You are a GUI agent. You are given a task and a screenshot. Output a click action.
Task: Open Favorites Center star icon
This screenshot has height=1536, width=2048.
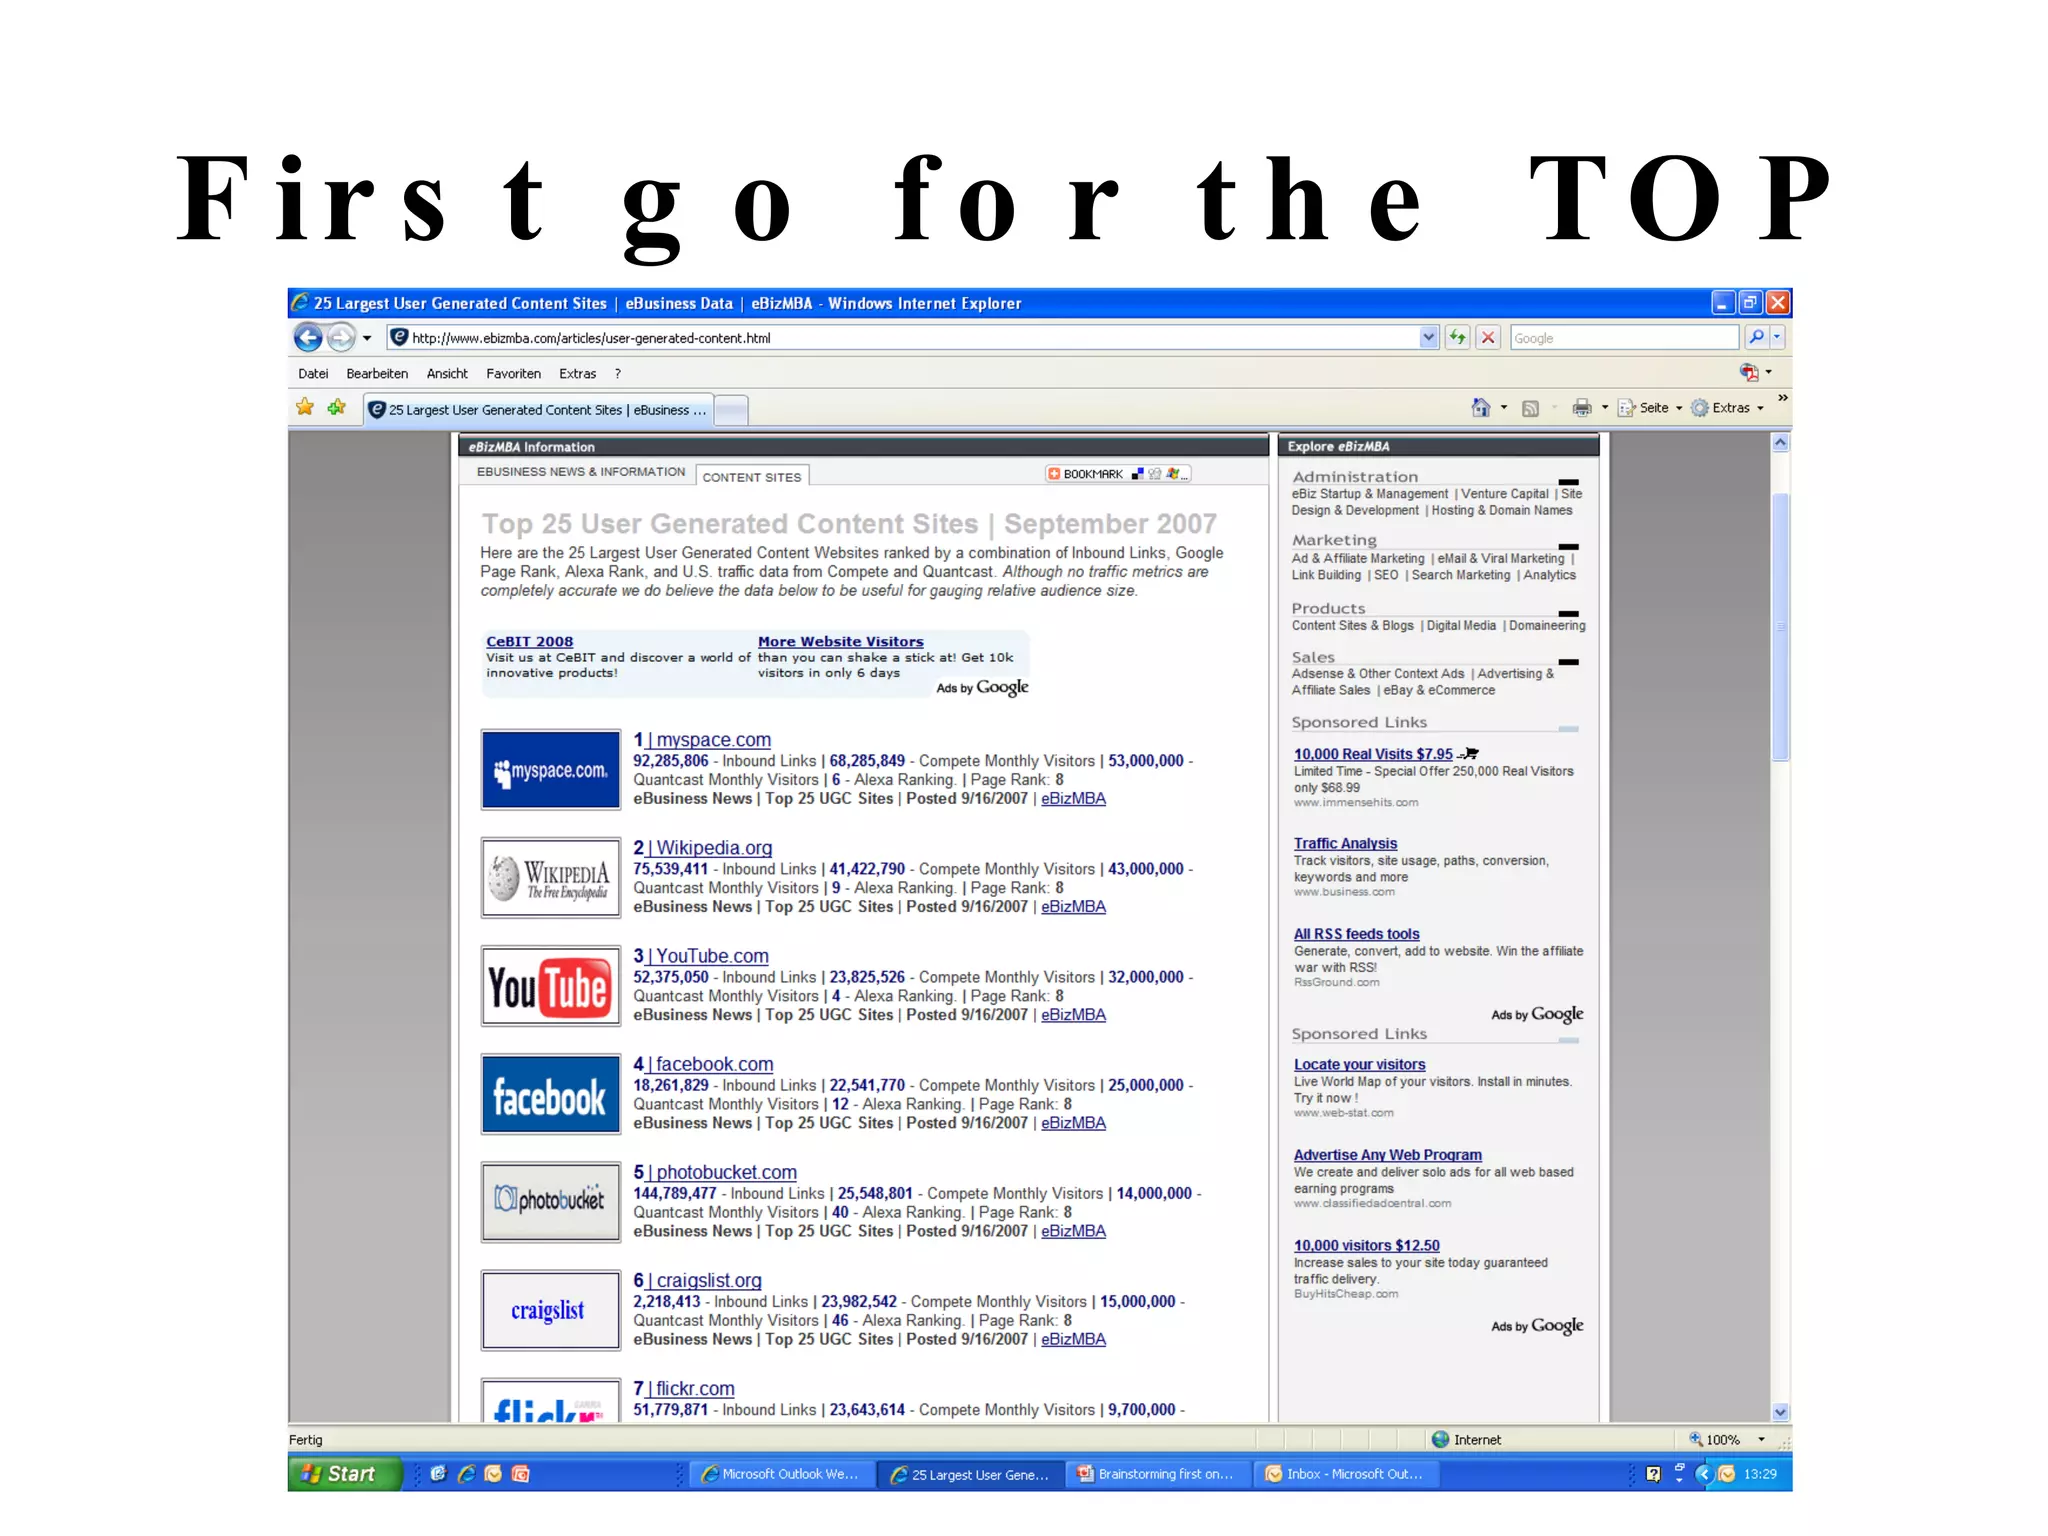click(305, 408)
